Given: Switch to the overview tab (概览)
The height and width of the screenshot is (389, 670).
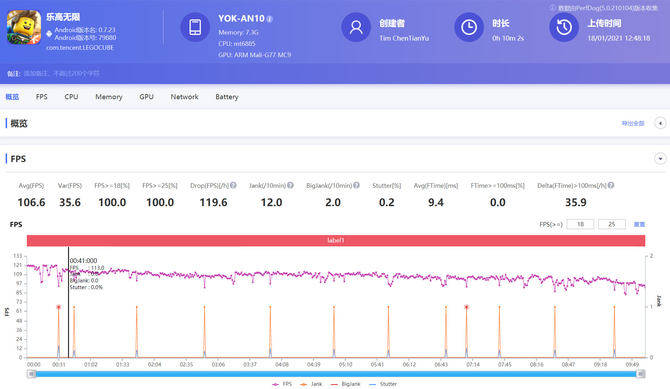Looking at the screenshot, I should pos(12,97).
